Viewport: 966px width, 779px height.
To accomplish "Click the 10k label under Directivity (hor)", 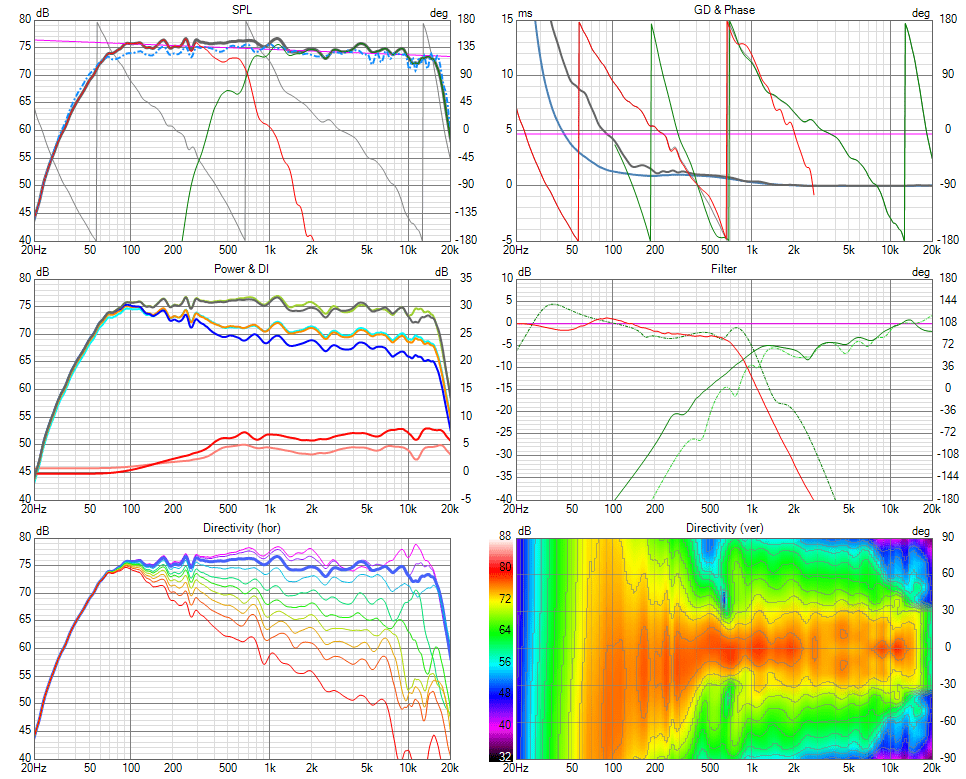I will point(408,768).
